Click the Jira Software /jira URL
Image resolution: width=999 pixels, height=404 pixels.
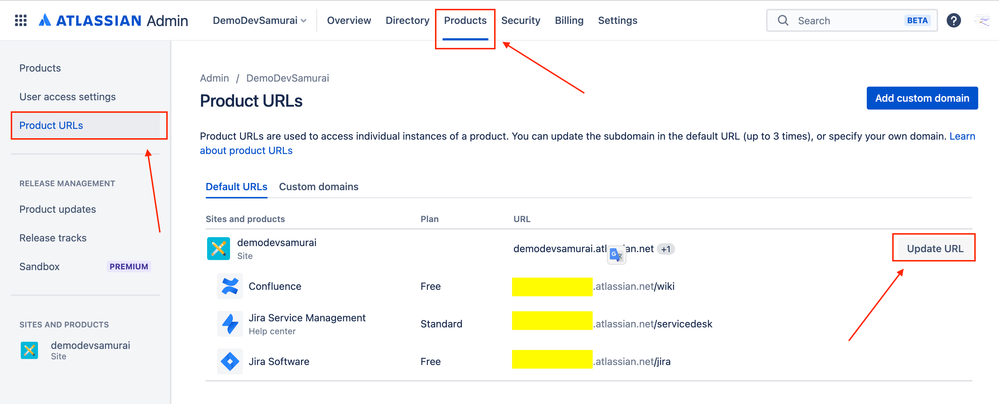tap(591, 361)
